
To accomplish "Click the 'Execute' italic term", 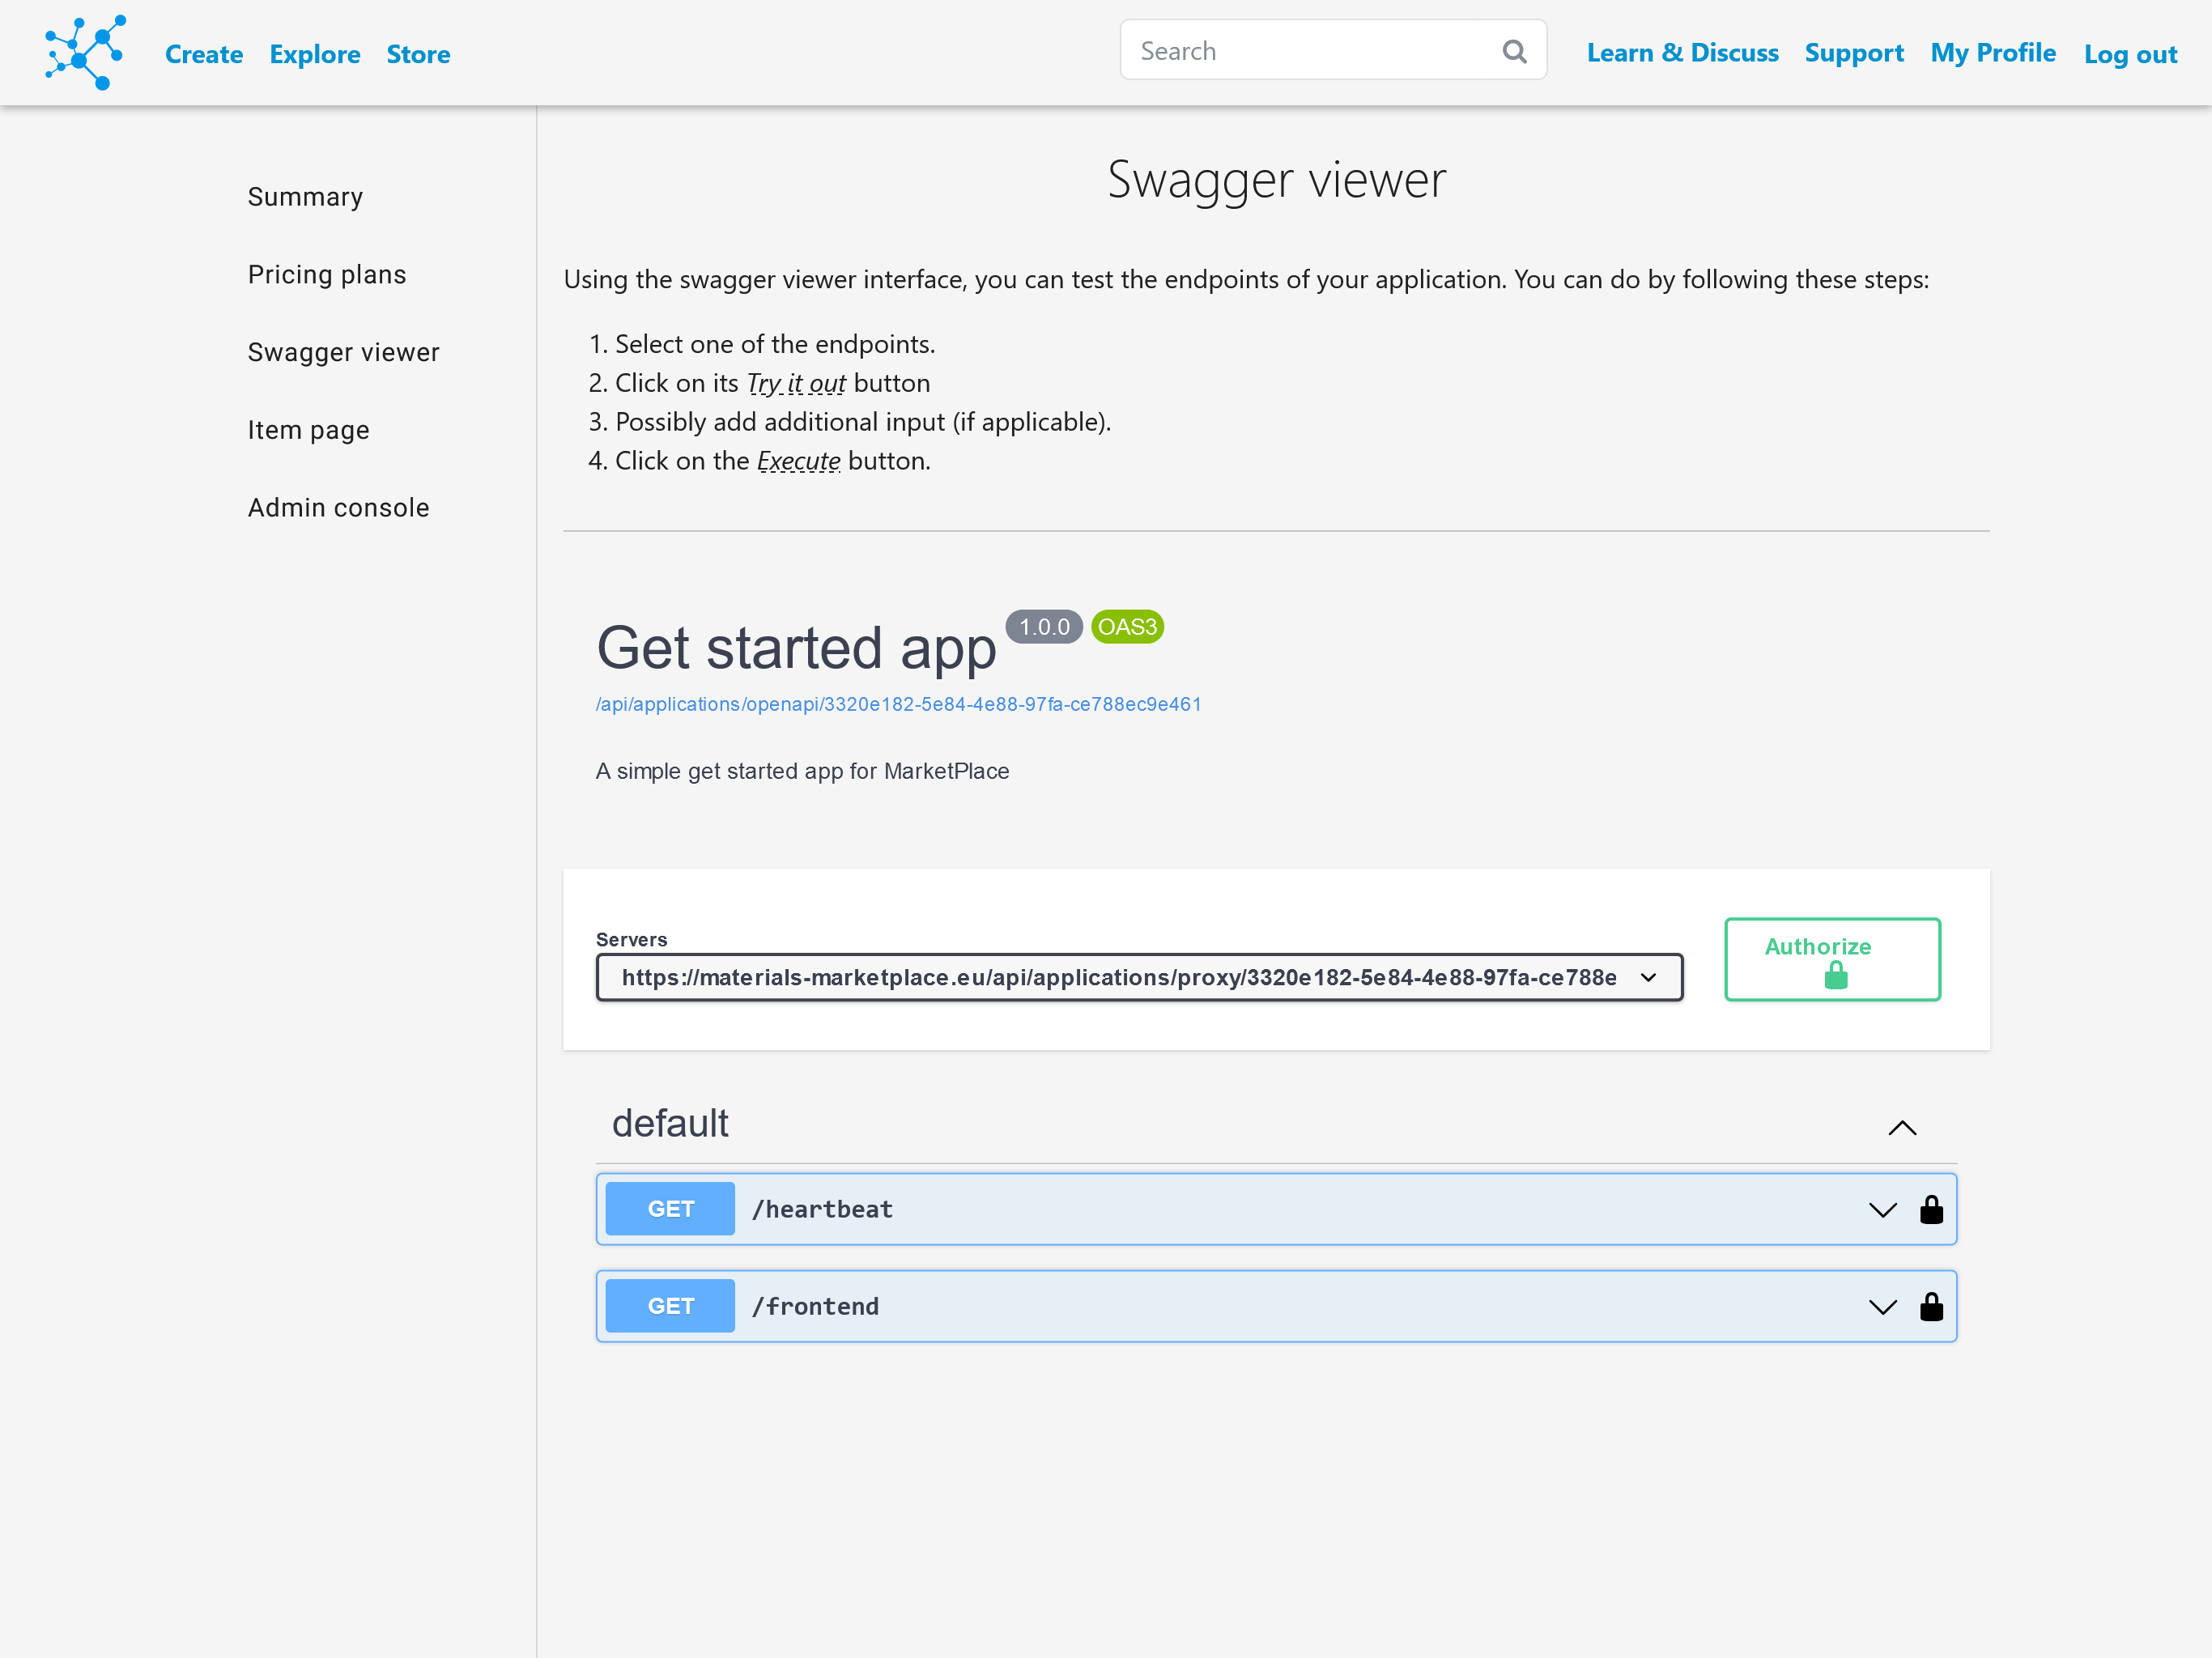I will (798, 461).
